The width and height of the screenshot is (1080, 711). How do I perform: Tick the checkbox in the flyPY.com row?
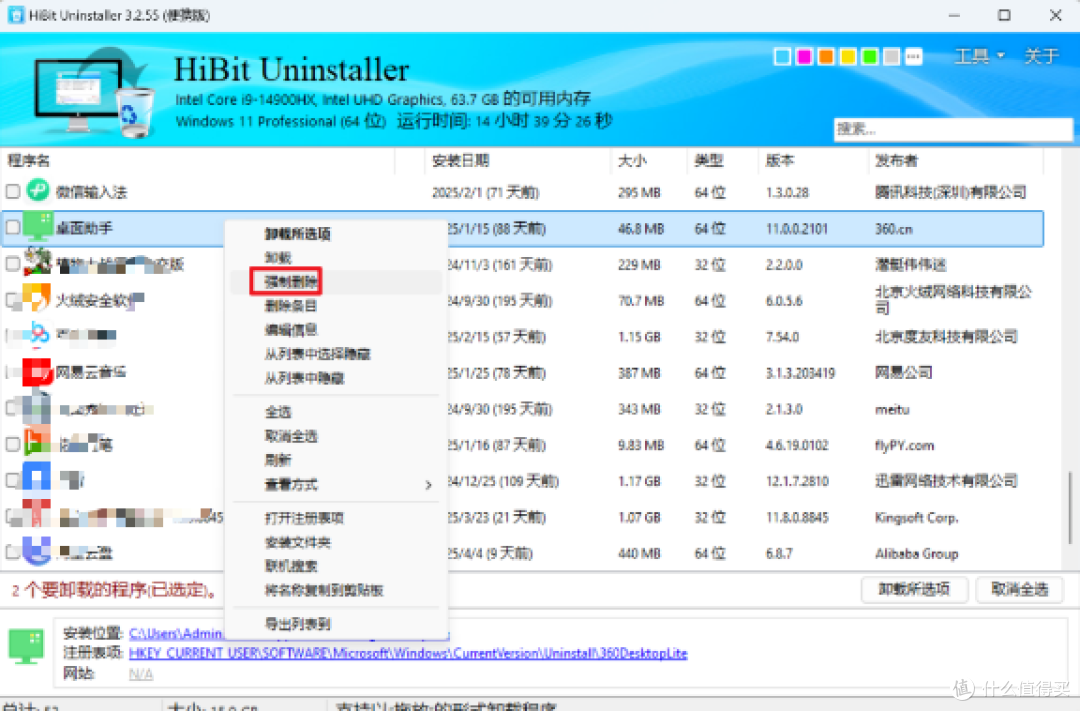coord(12,444)
